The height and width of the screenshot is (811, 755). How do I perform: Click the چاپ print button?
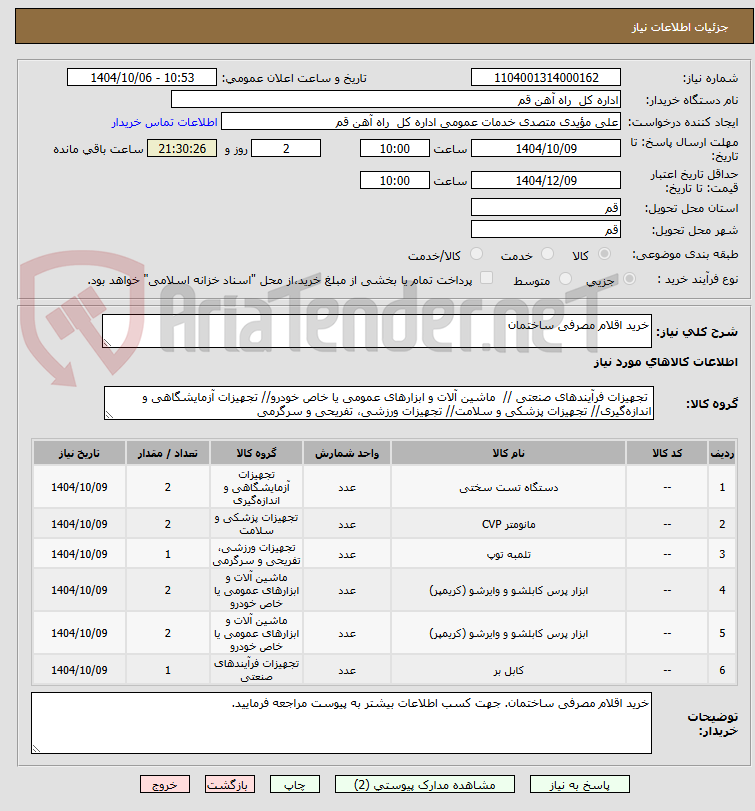tap(295, 784)
